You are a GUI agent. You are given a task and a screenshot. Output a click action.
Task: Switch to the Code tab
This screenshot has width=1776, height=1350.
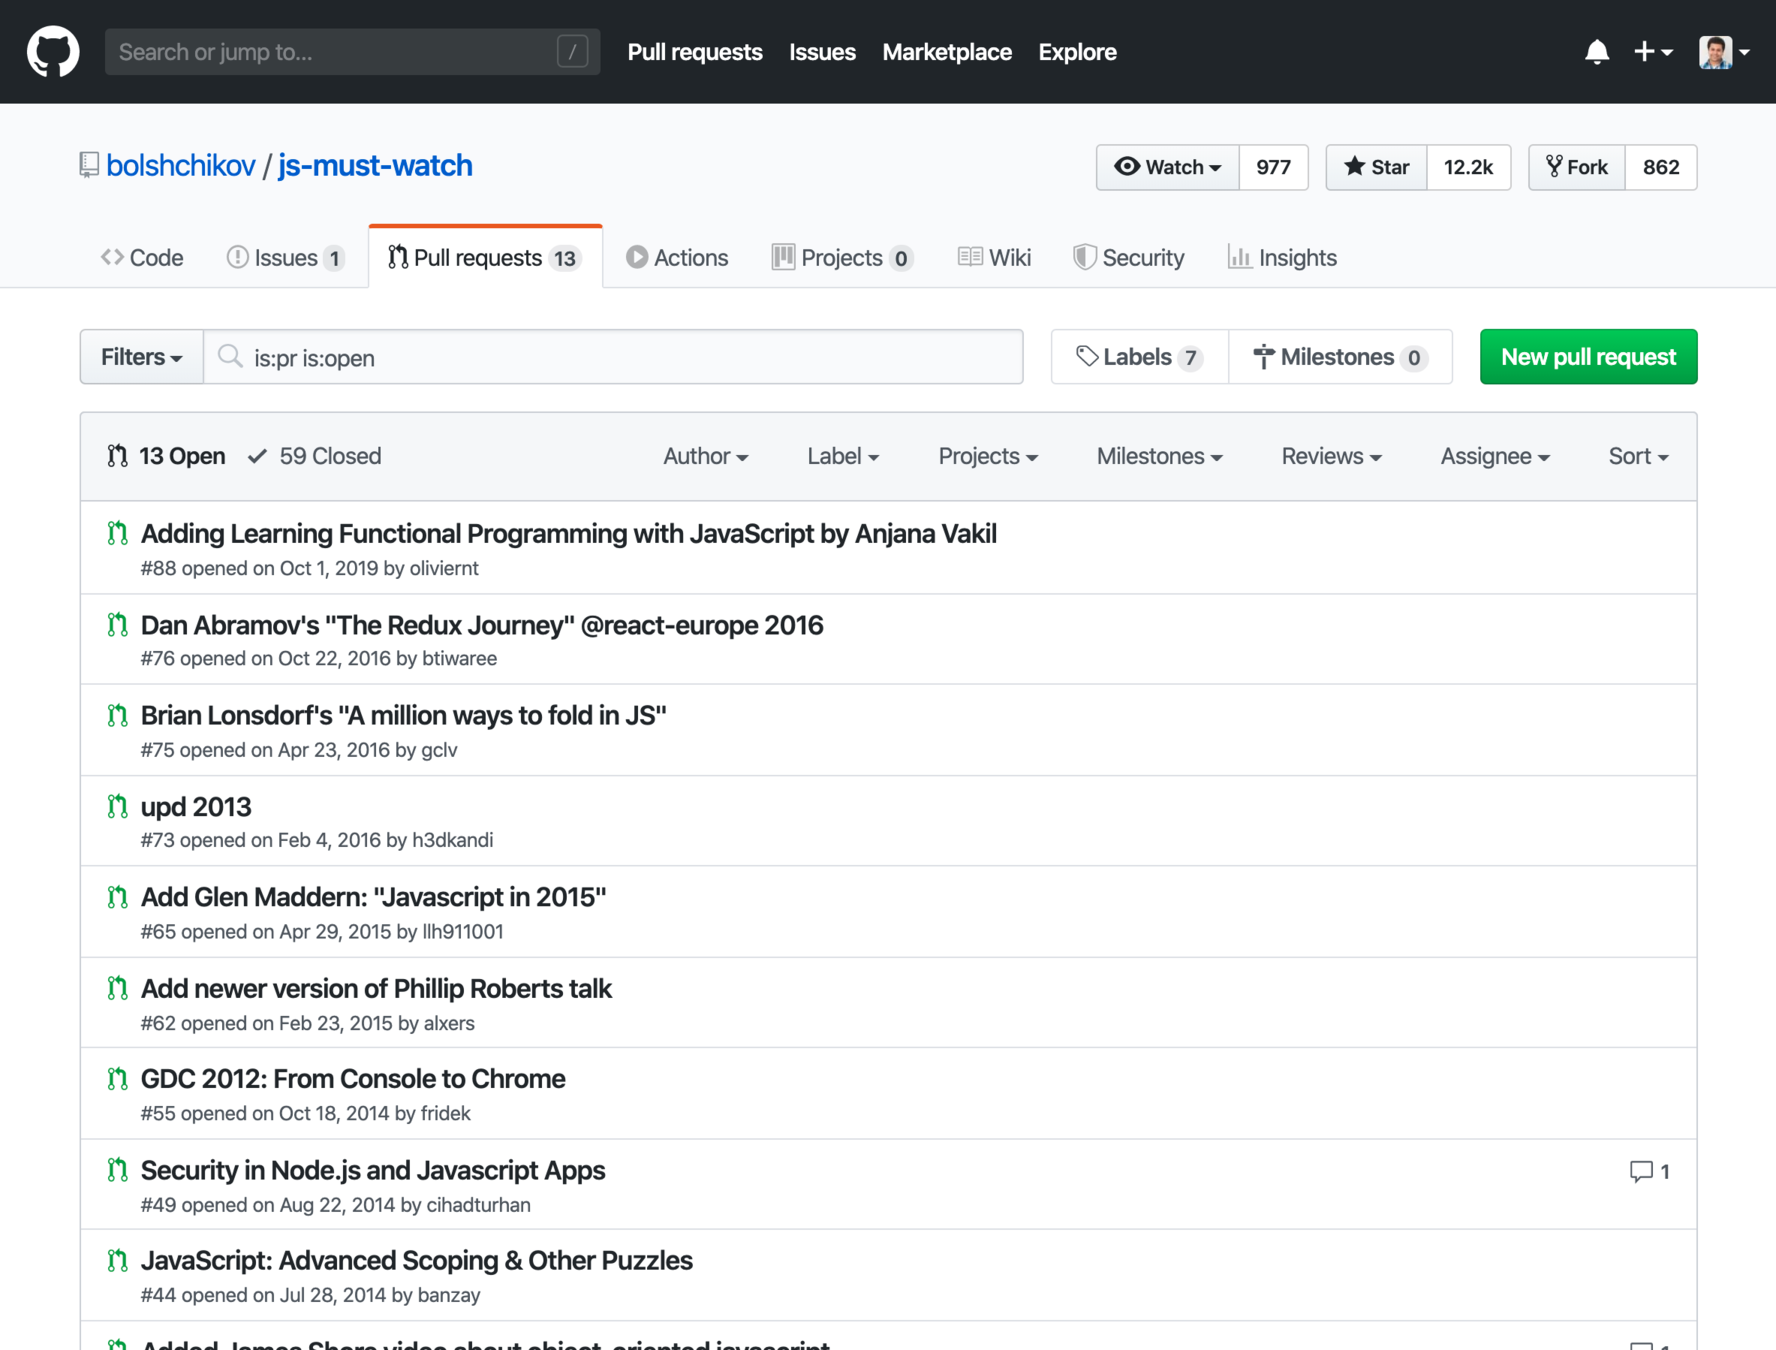point(142,258)
